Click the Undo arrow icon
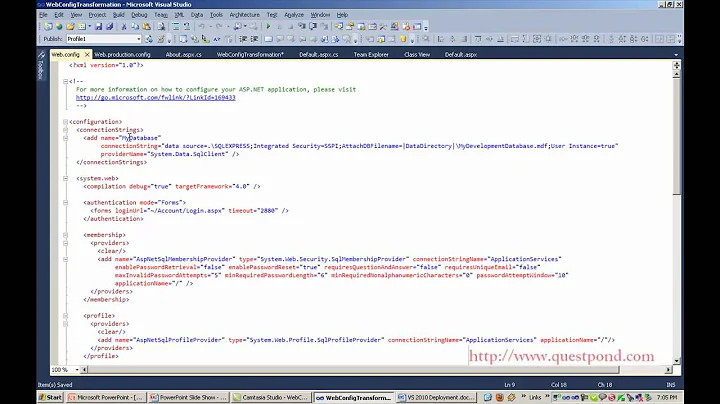Screen dimensions: 720x404 click(202, 27)
